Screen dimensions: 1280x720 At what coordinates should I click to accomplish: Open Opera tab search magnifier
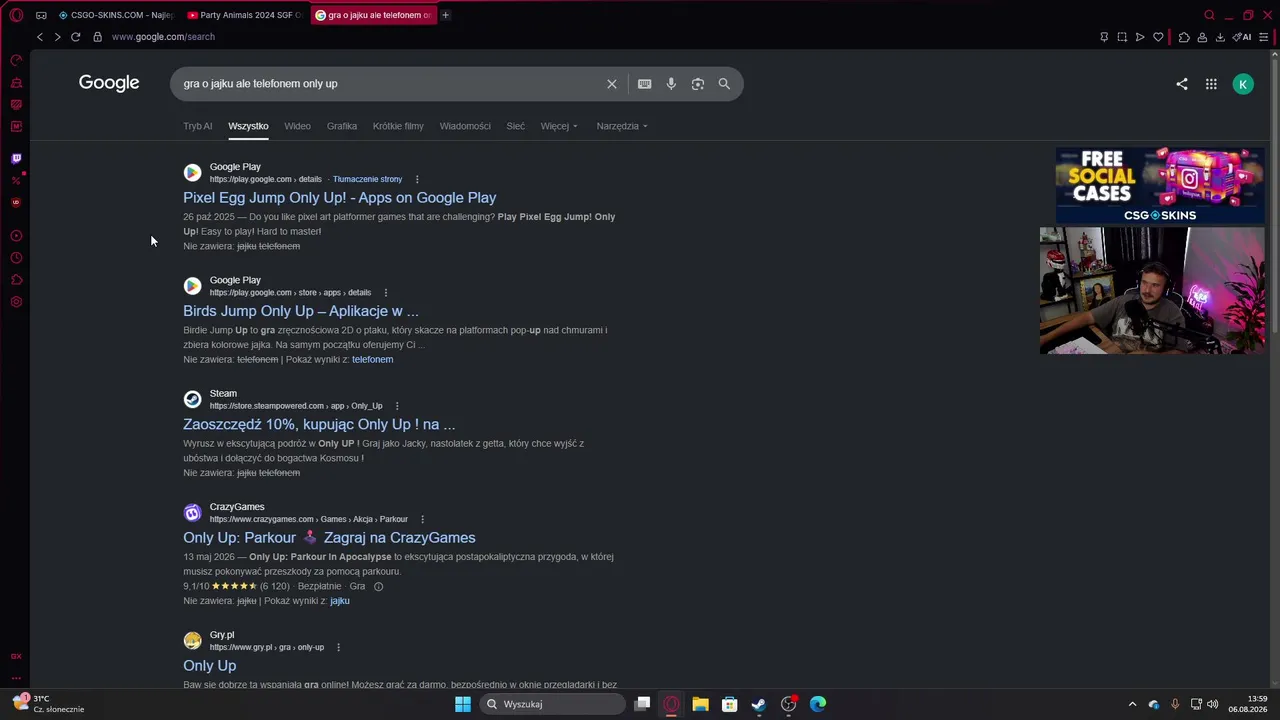pyautogui.click(x=1209, y=15)
